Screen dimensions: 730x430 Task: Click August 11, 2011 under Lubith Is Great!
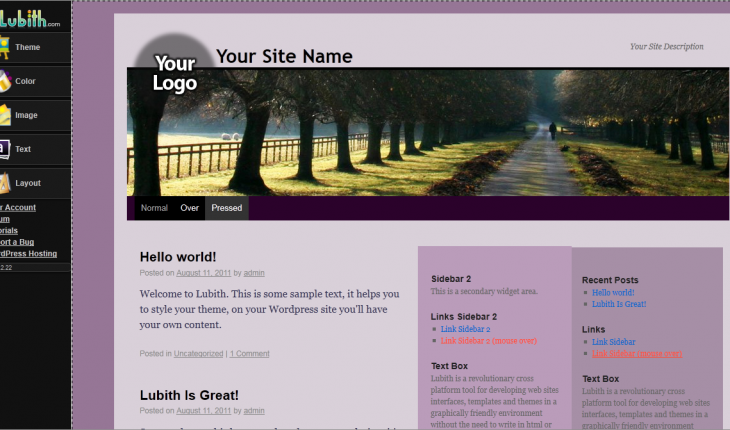click(203, 411)
